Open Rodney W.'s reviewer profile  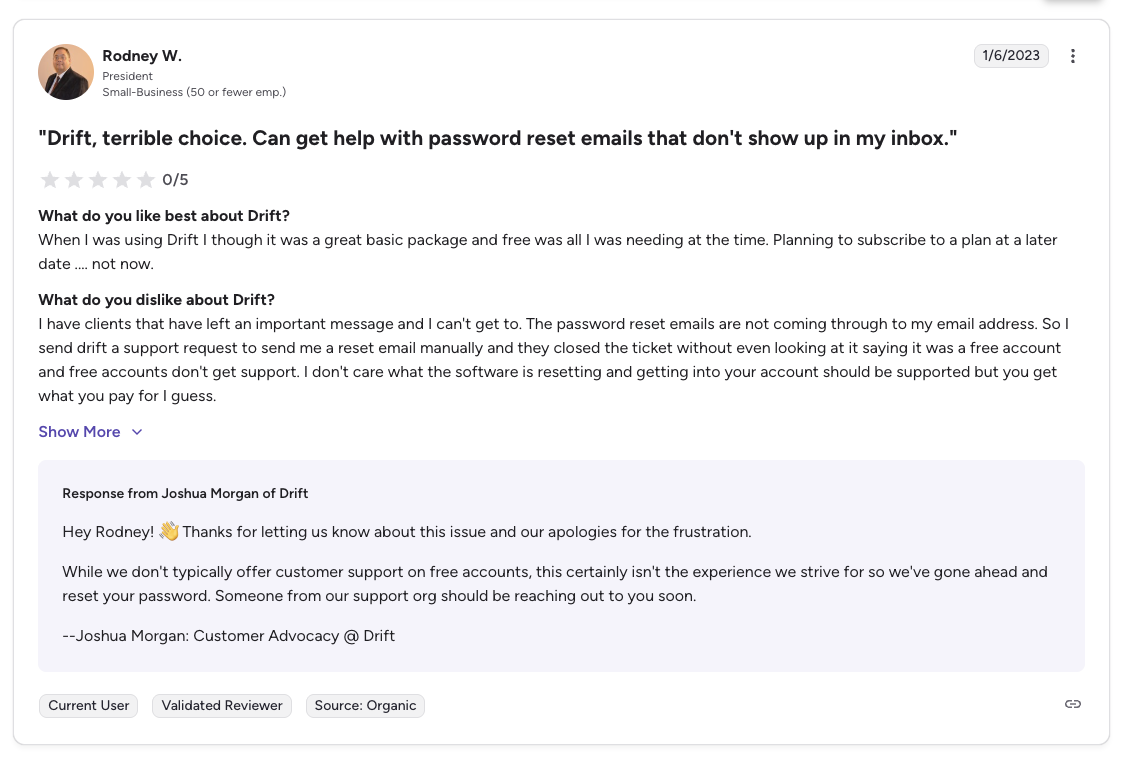(x=142, y=56)
